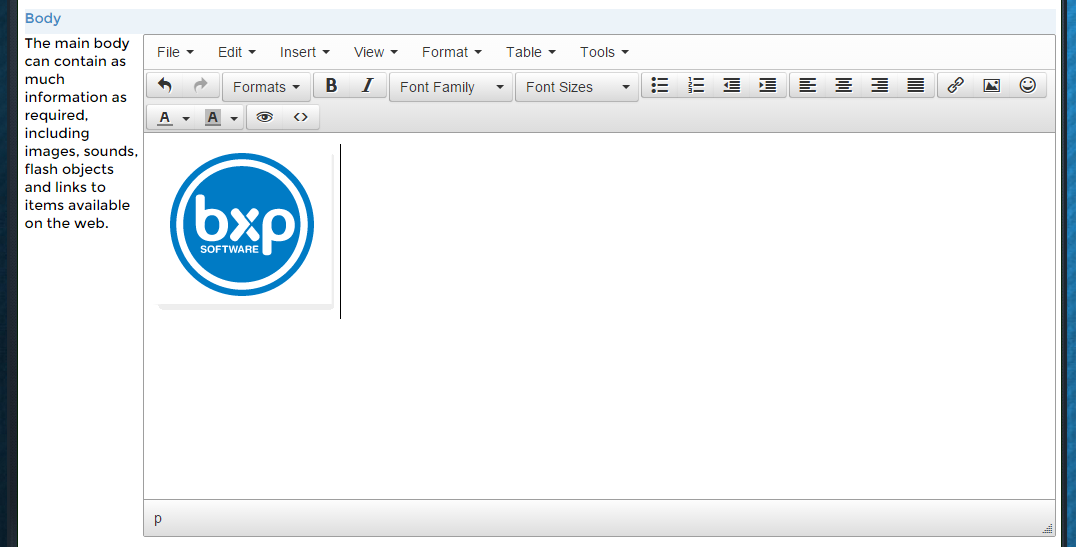Open the insert image dialog
Screen dimensions: 1076x547
click(992, 86)
